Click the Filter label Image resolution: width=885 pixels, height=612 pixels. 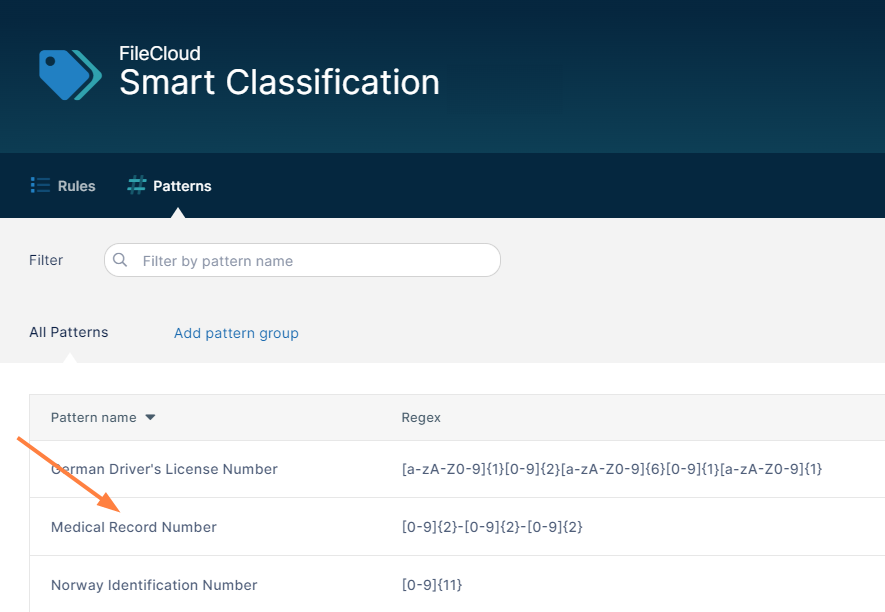tap(46, 260)
